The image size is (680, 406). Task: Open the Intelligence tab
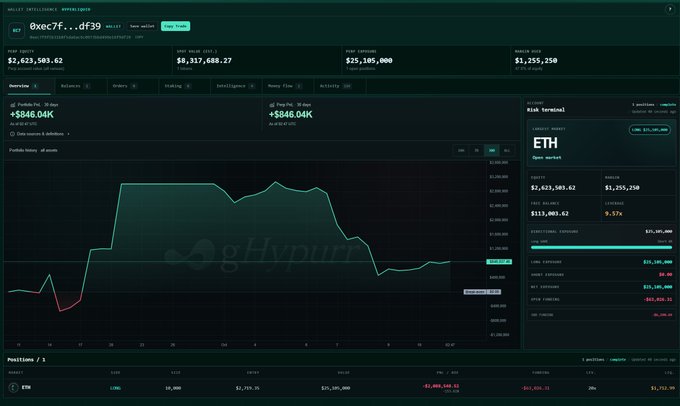[236, 86]
